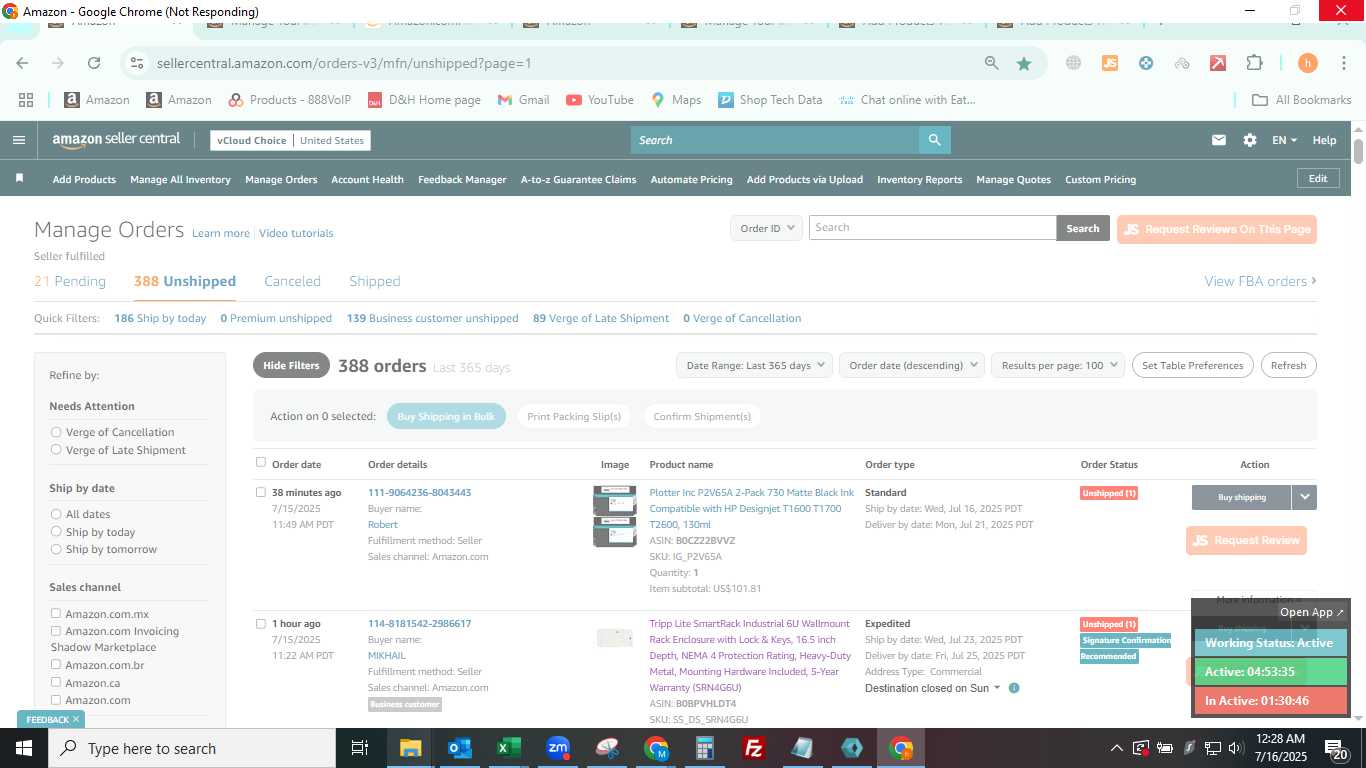Tick the select-all orders checkbox in the header
This screenshot has height=768, width=1366.
(x=261, y=462)
